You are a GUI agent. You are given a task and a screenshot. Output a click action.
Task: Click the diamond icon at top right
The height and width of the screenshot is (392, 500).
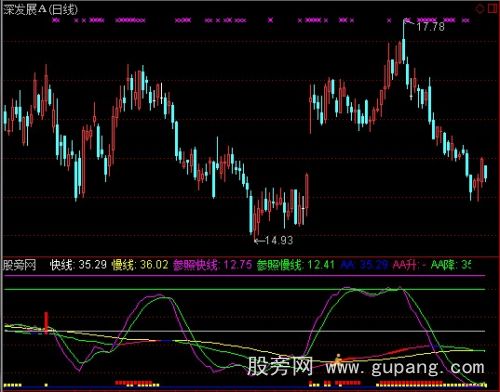[x=480, y=9]
